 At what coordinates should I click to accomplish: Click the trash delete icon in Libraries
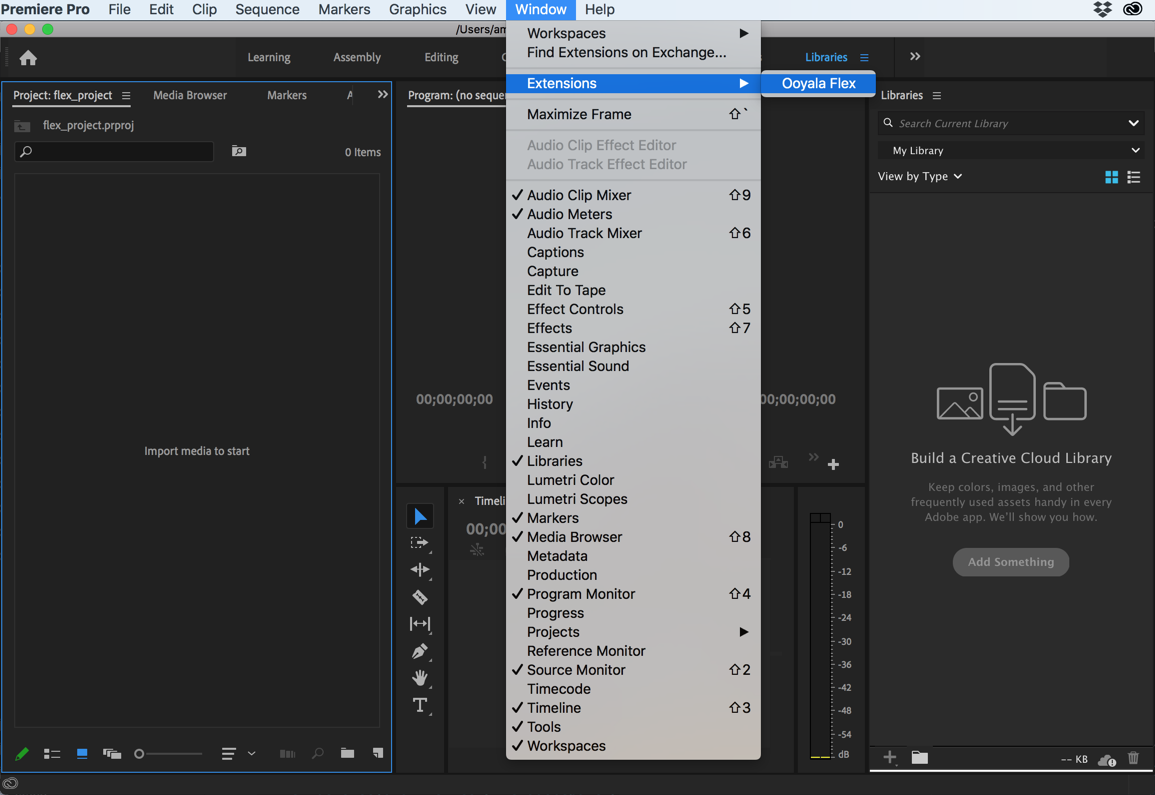click(1133, 757)
